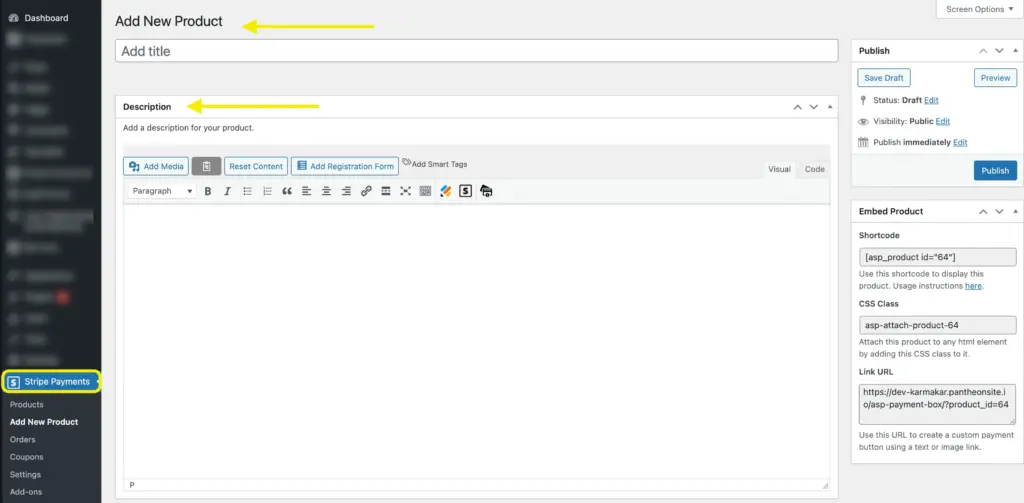The width and height of the screenshot is (1024, 503).
Task: Open Add-ons submenu item
Action: [26, 492]
